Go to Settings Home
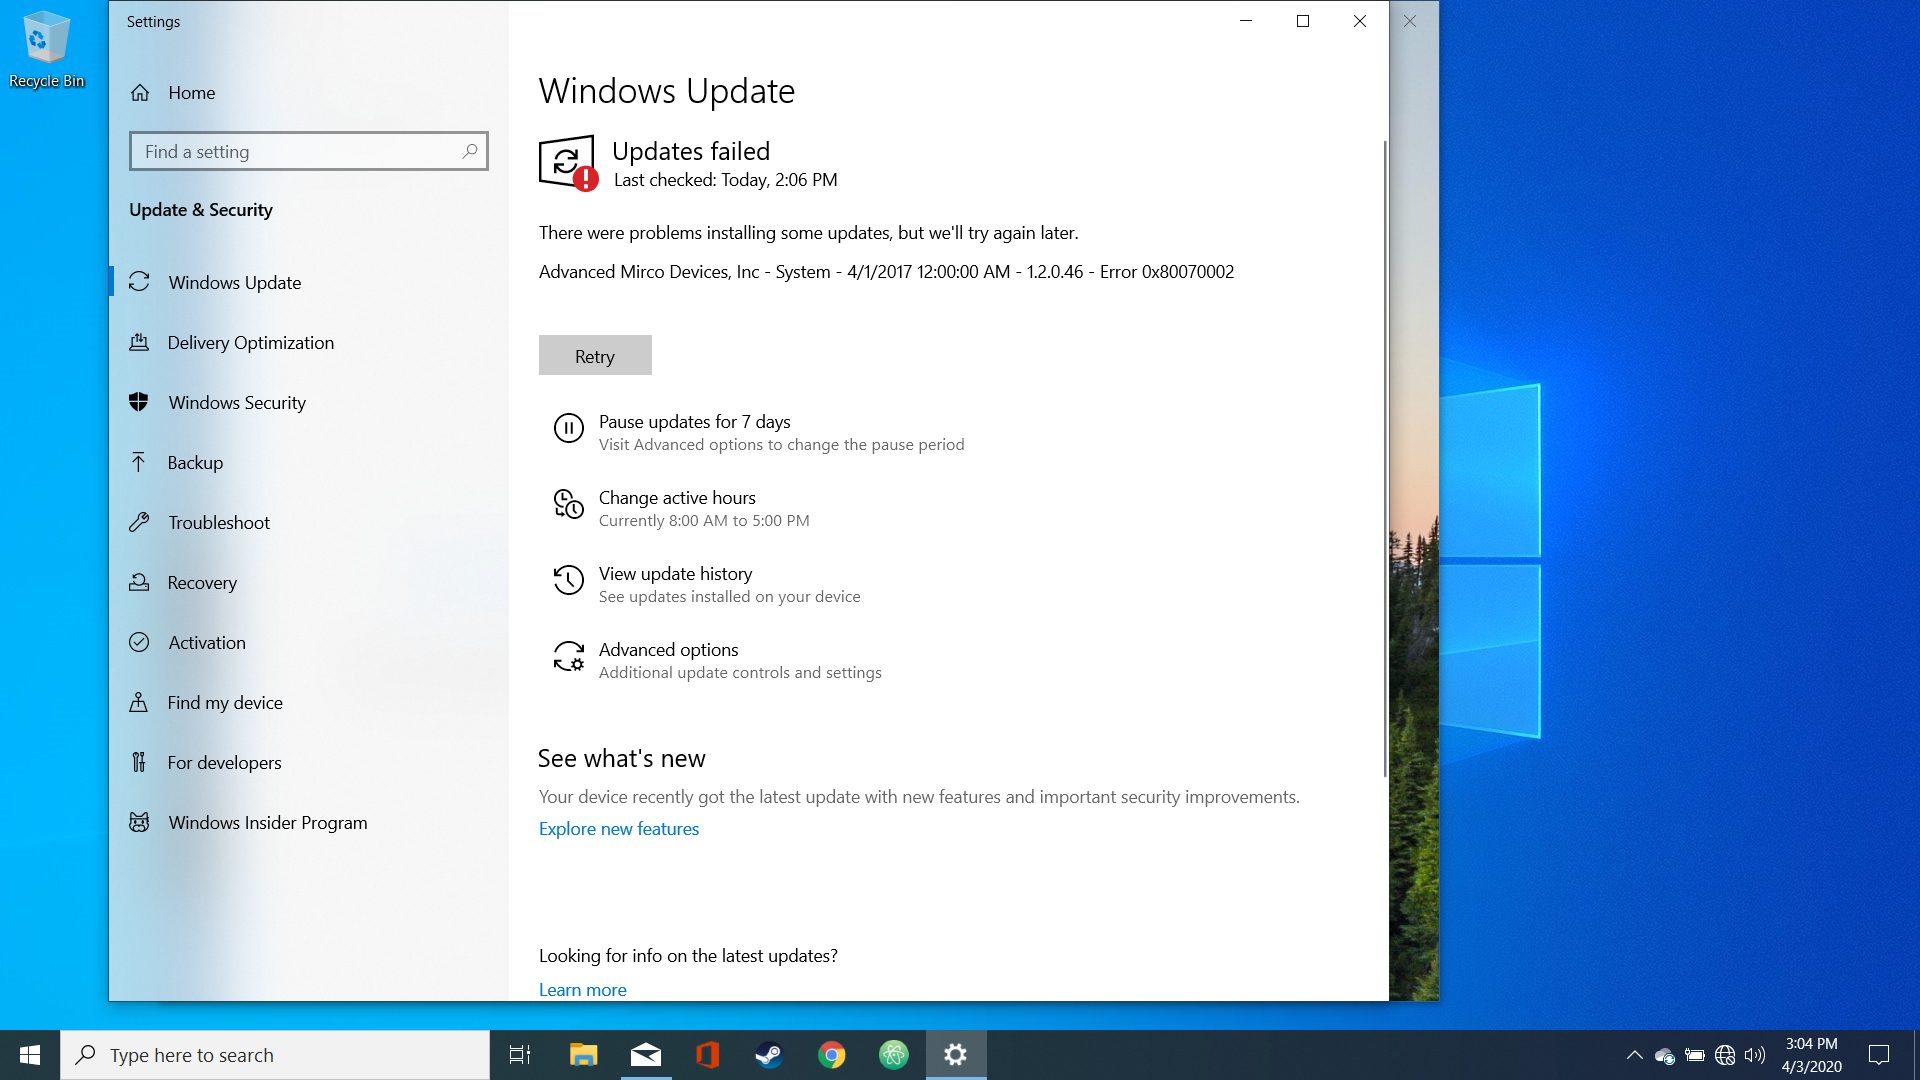1920x1080 pixels. pos(309,93)
